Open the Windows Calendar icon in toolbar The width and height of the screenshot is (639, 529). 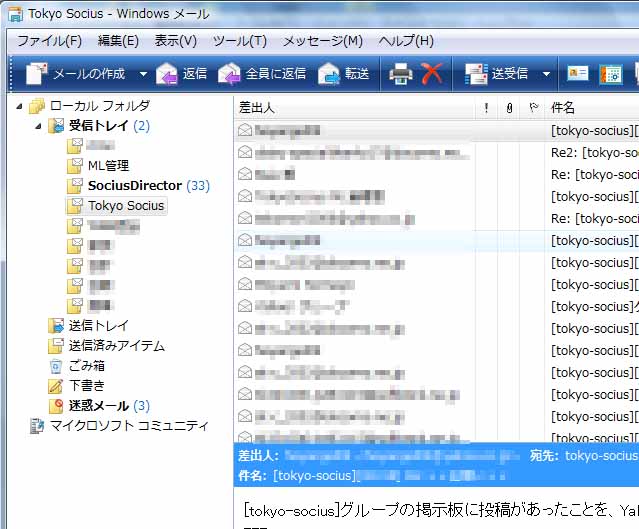(x=611, y=75)
